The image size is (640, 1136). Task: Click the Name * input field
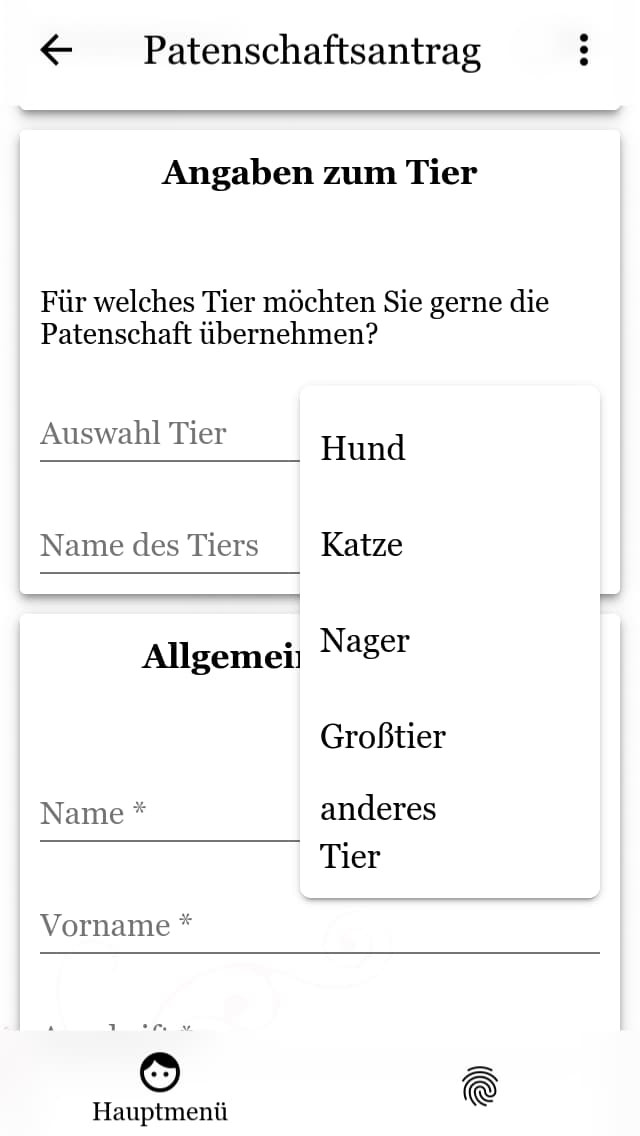click(x=170, y=814)
